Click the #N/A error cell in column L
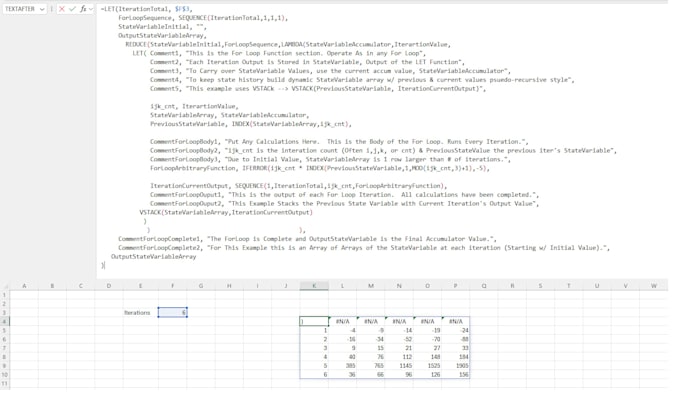 (x=343, y=322)
